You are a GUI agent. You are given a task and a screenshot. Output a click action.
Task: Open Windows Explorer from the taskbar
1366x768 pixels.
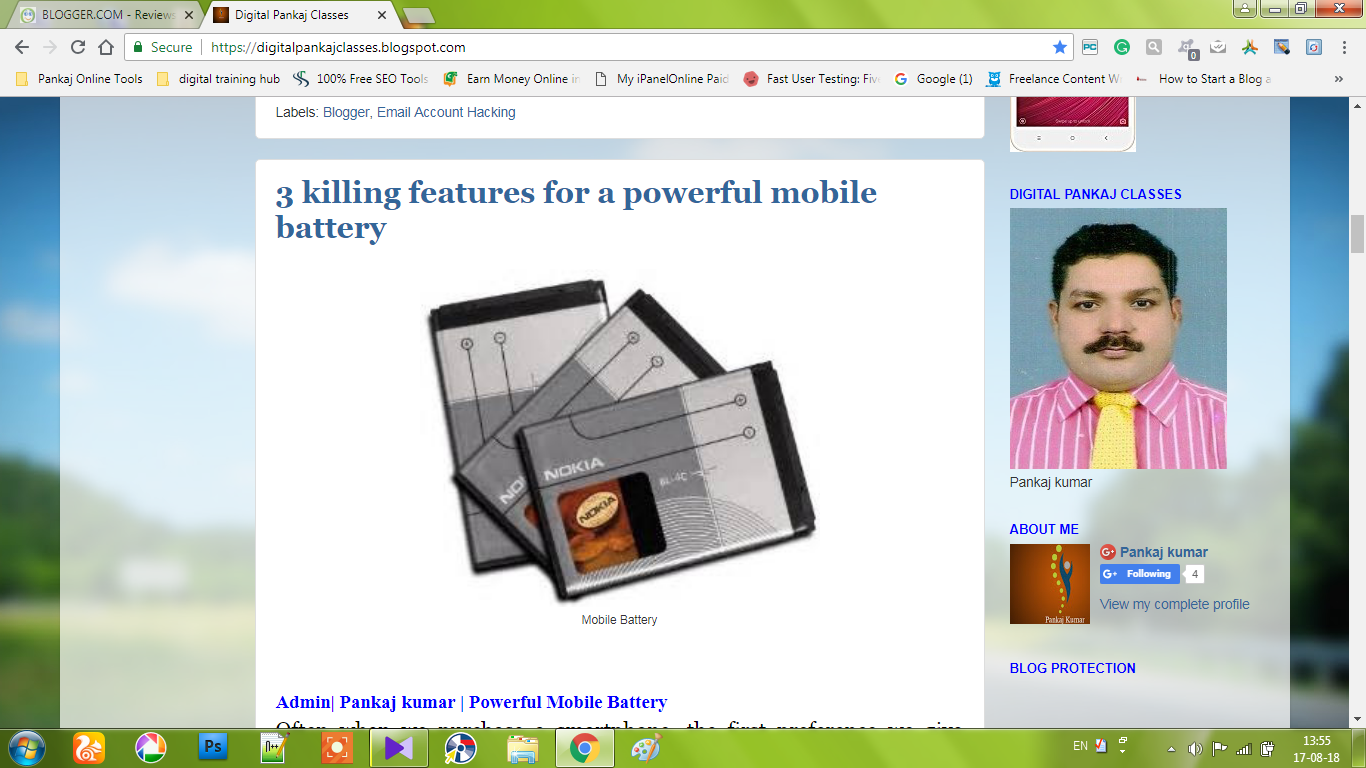[x=523, y=748]
